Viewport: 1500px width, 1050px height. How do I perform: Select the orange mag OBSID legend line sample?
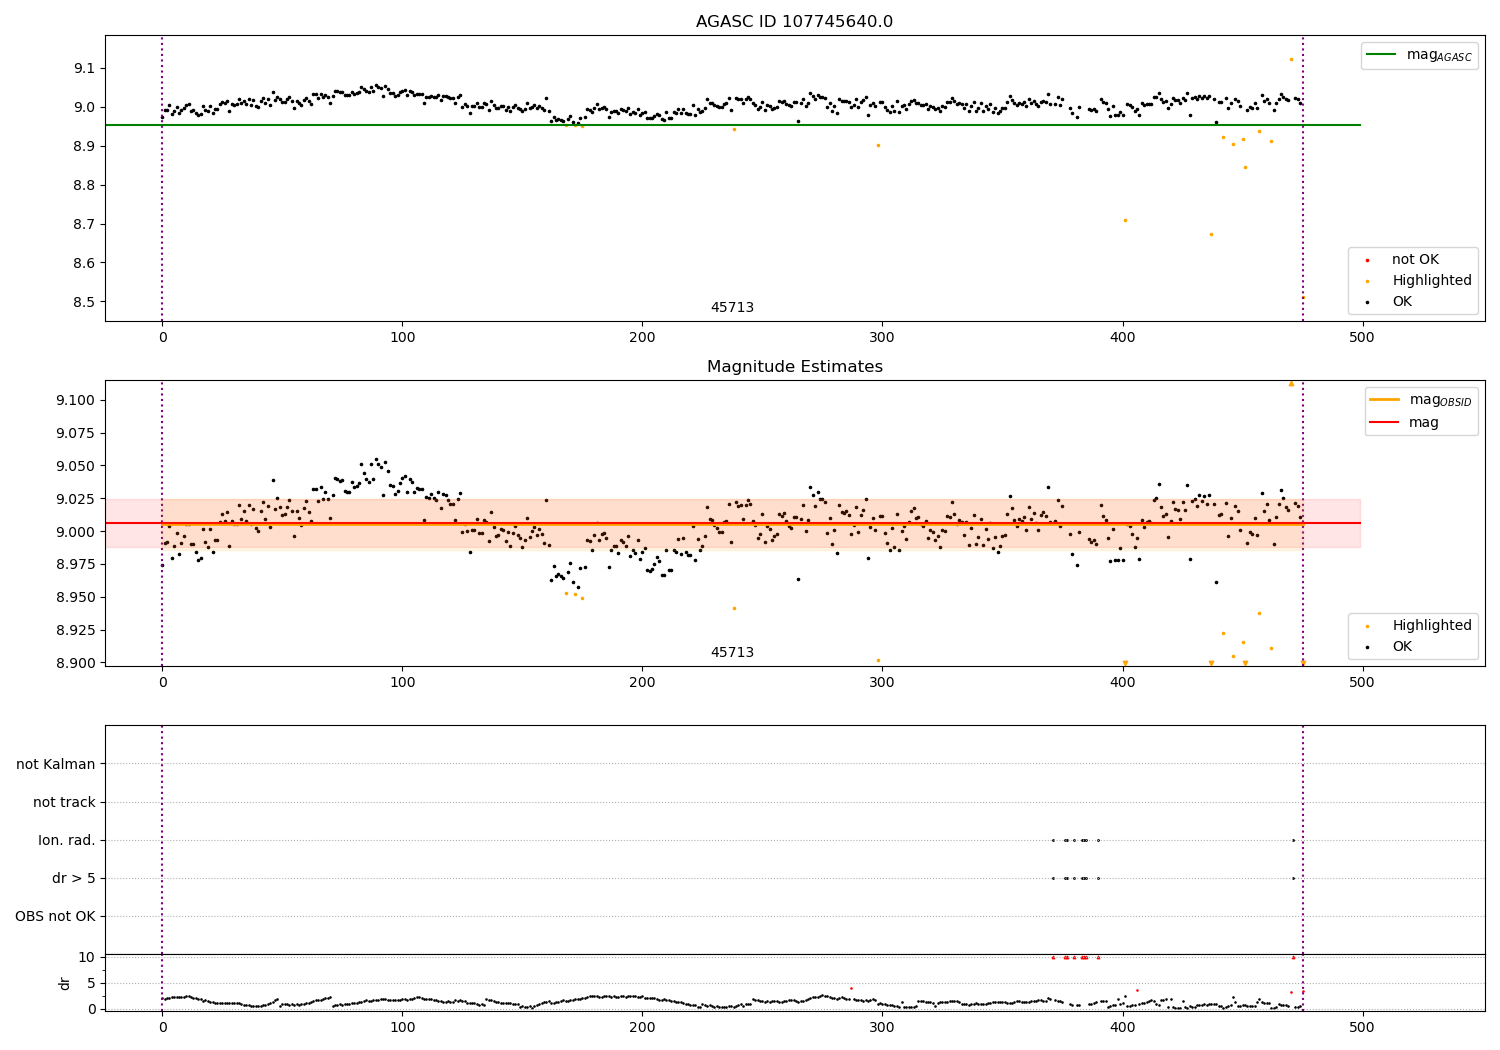click(x=1385, y=400)
